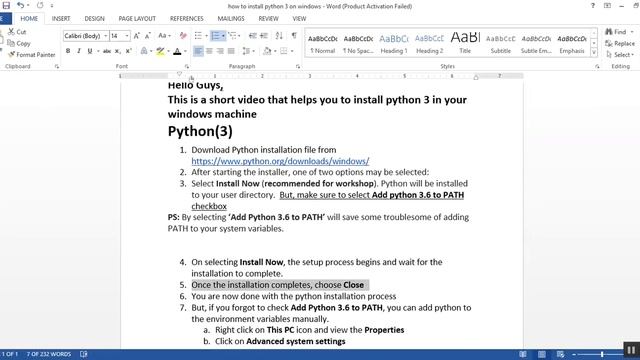Viewport: 640px width, 360px height.
Task: Open the Select dropdown in Editing
Action: (x=620, y=55)
